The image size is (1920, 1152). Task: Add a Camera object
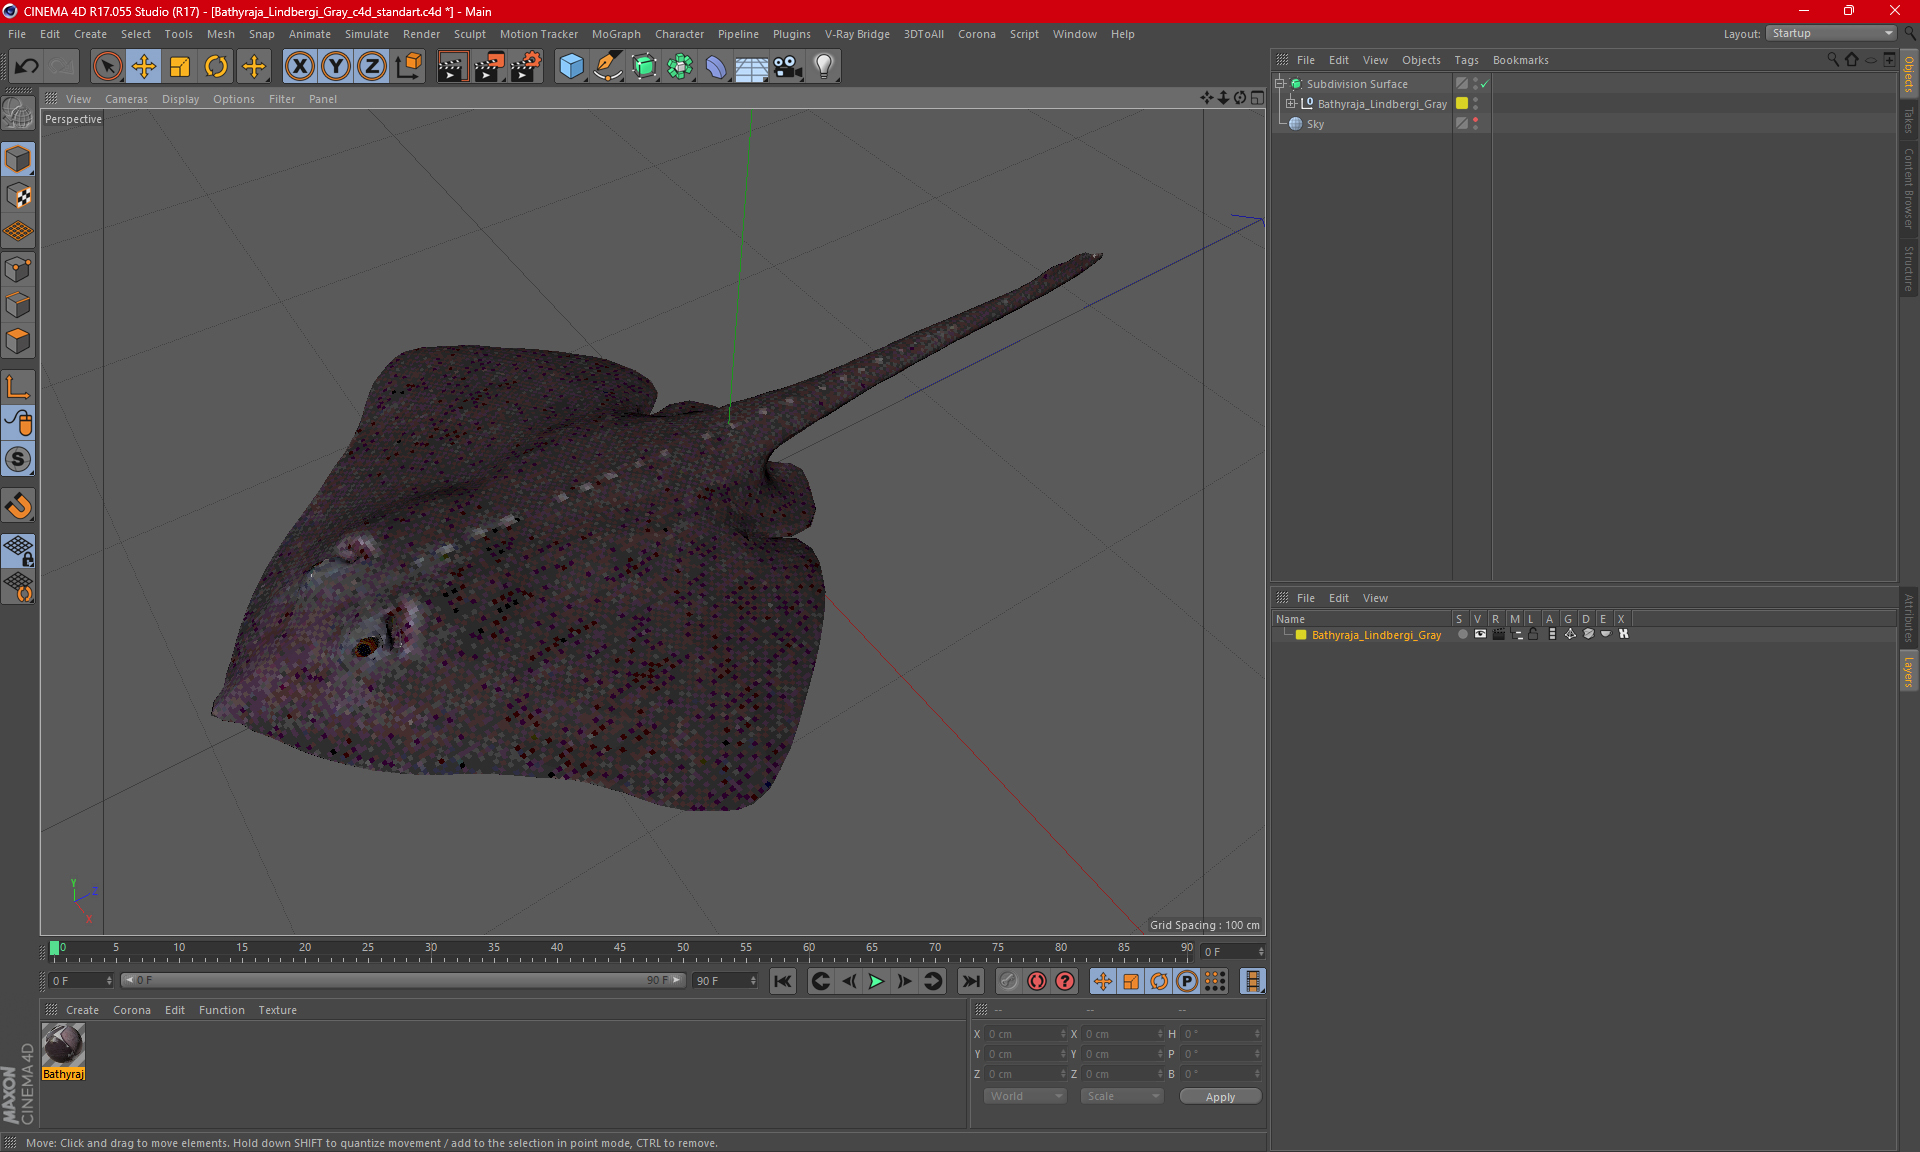click(788, 67)
